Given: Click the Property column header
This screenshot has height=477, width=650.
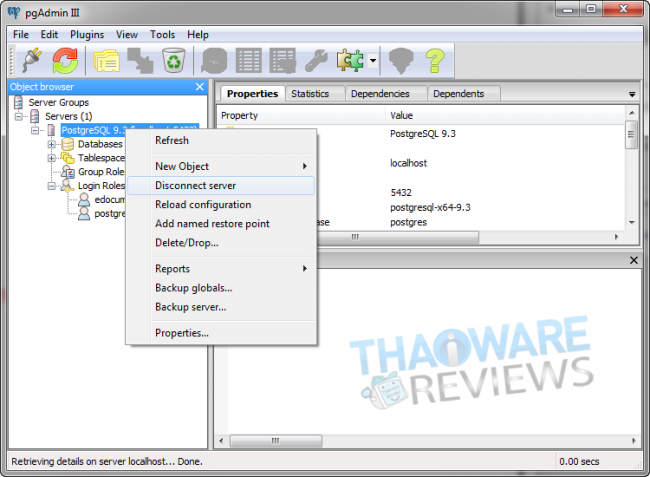Looking at the screenshot, I should point(301,116).
